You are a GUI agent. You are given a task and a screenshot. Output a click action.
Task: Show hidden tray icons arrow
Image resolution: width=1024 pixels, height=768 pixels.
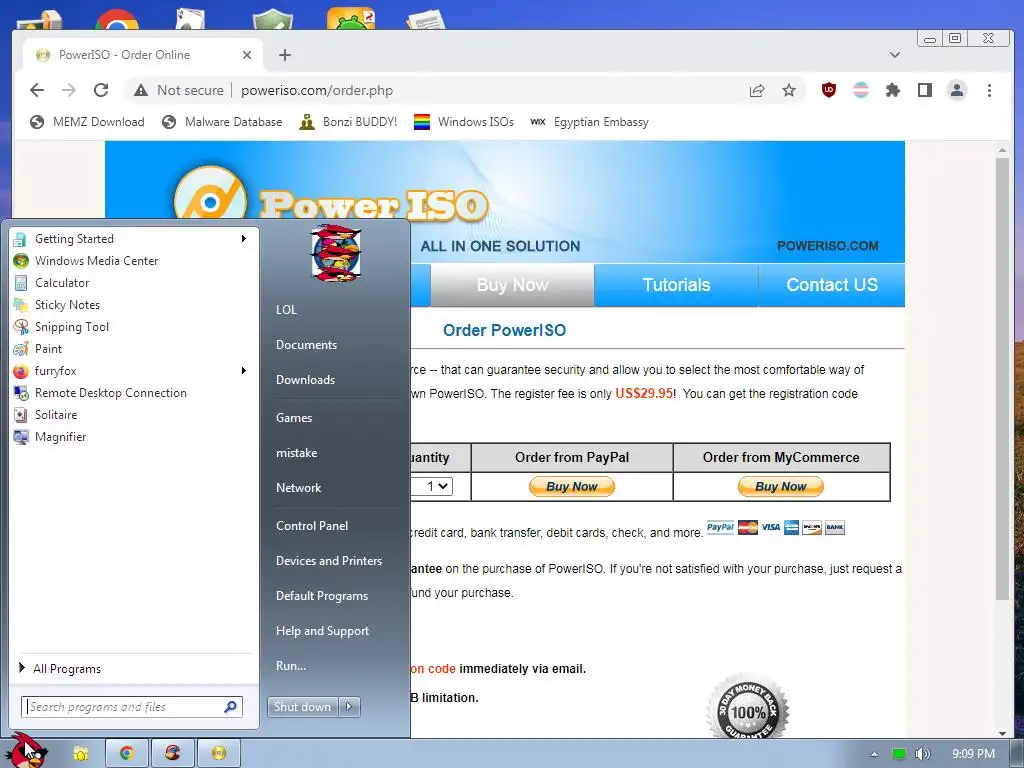coord(874,754)
